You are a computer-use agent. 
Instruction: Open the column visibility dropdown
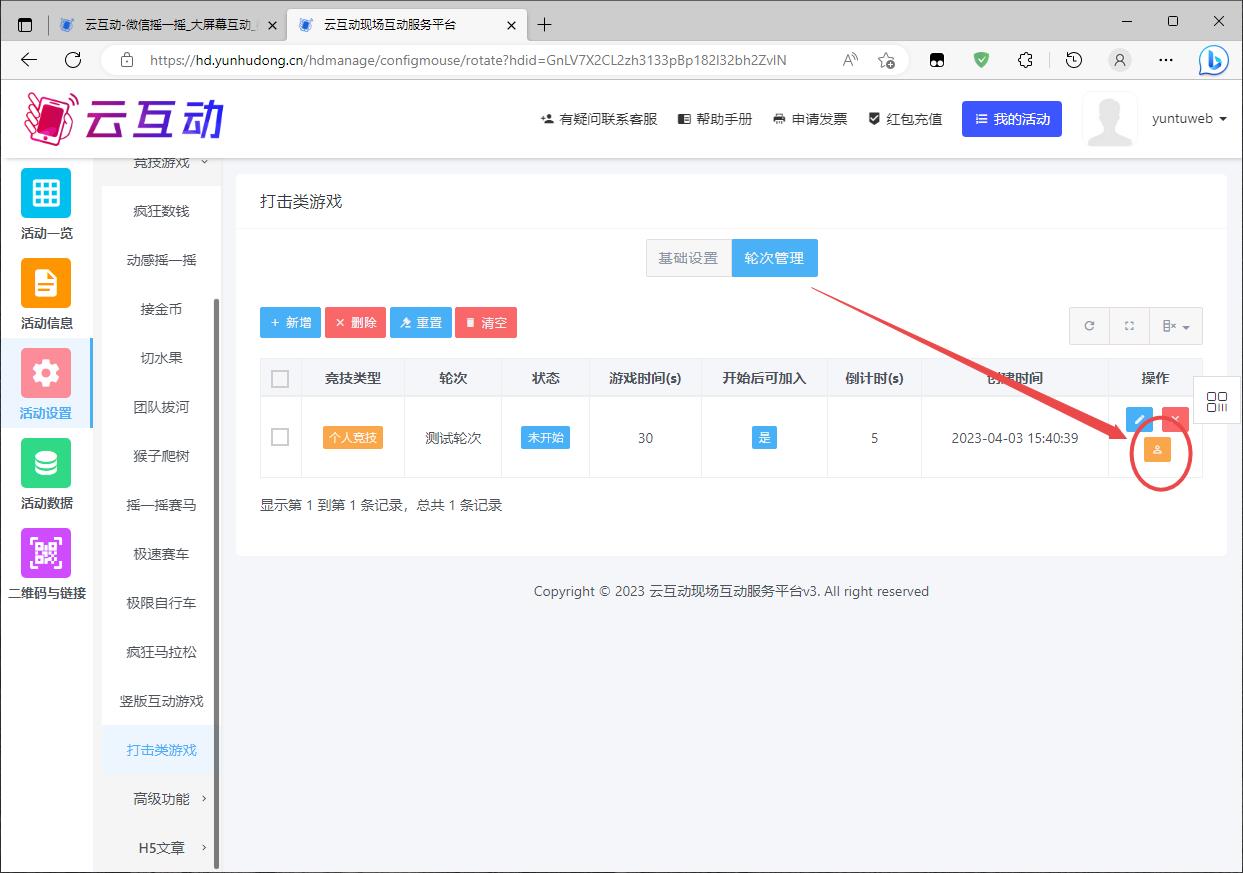pyautogui.click(x=1176, y=326)
